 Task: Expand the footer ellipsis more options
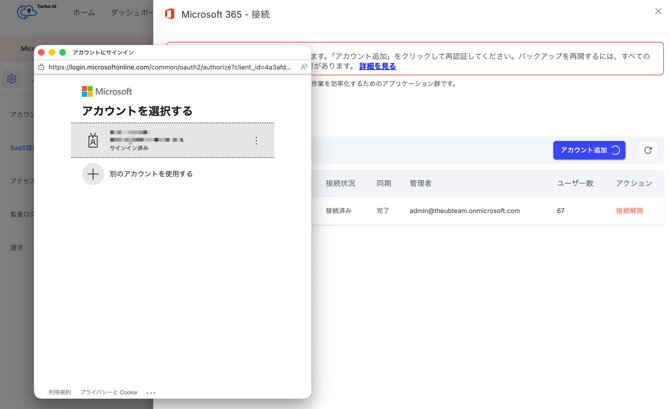(x=151, y=392)
